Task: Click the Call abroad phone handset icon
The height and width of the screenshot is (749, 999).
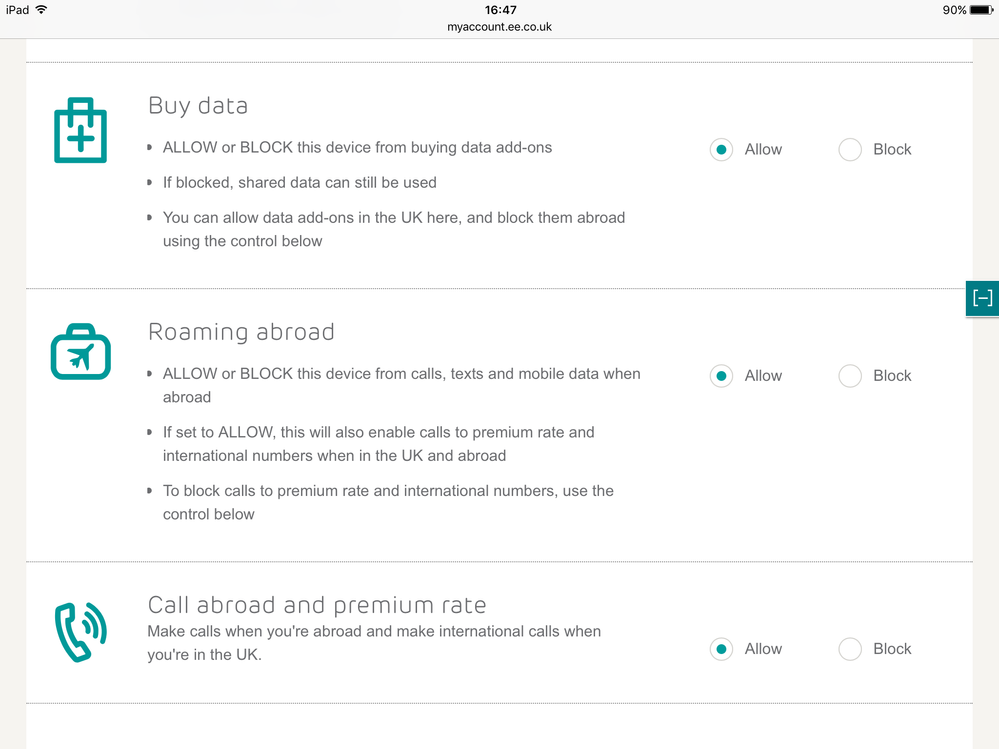Action: 80,633
